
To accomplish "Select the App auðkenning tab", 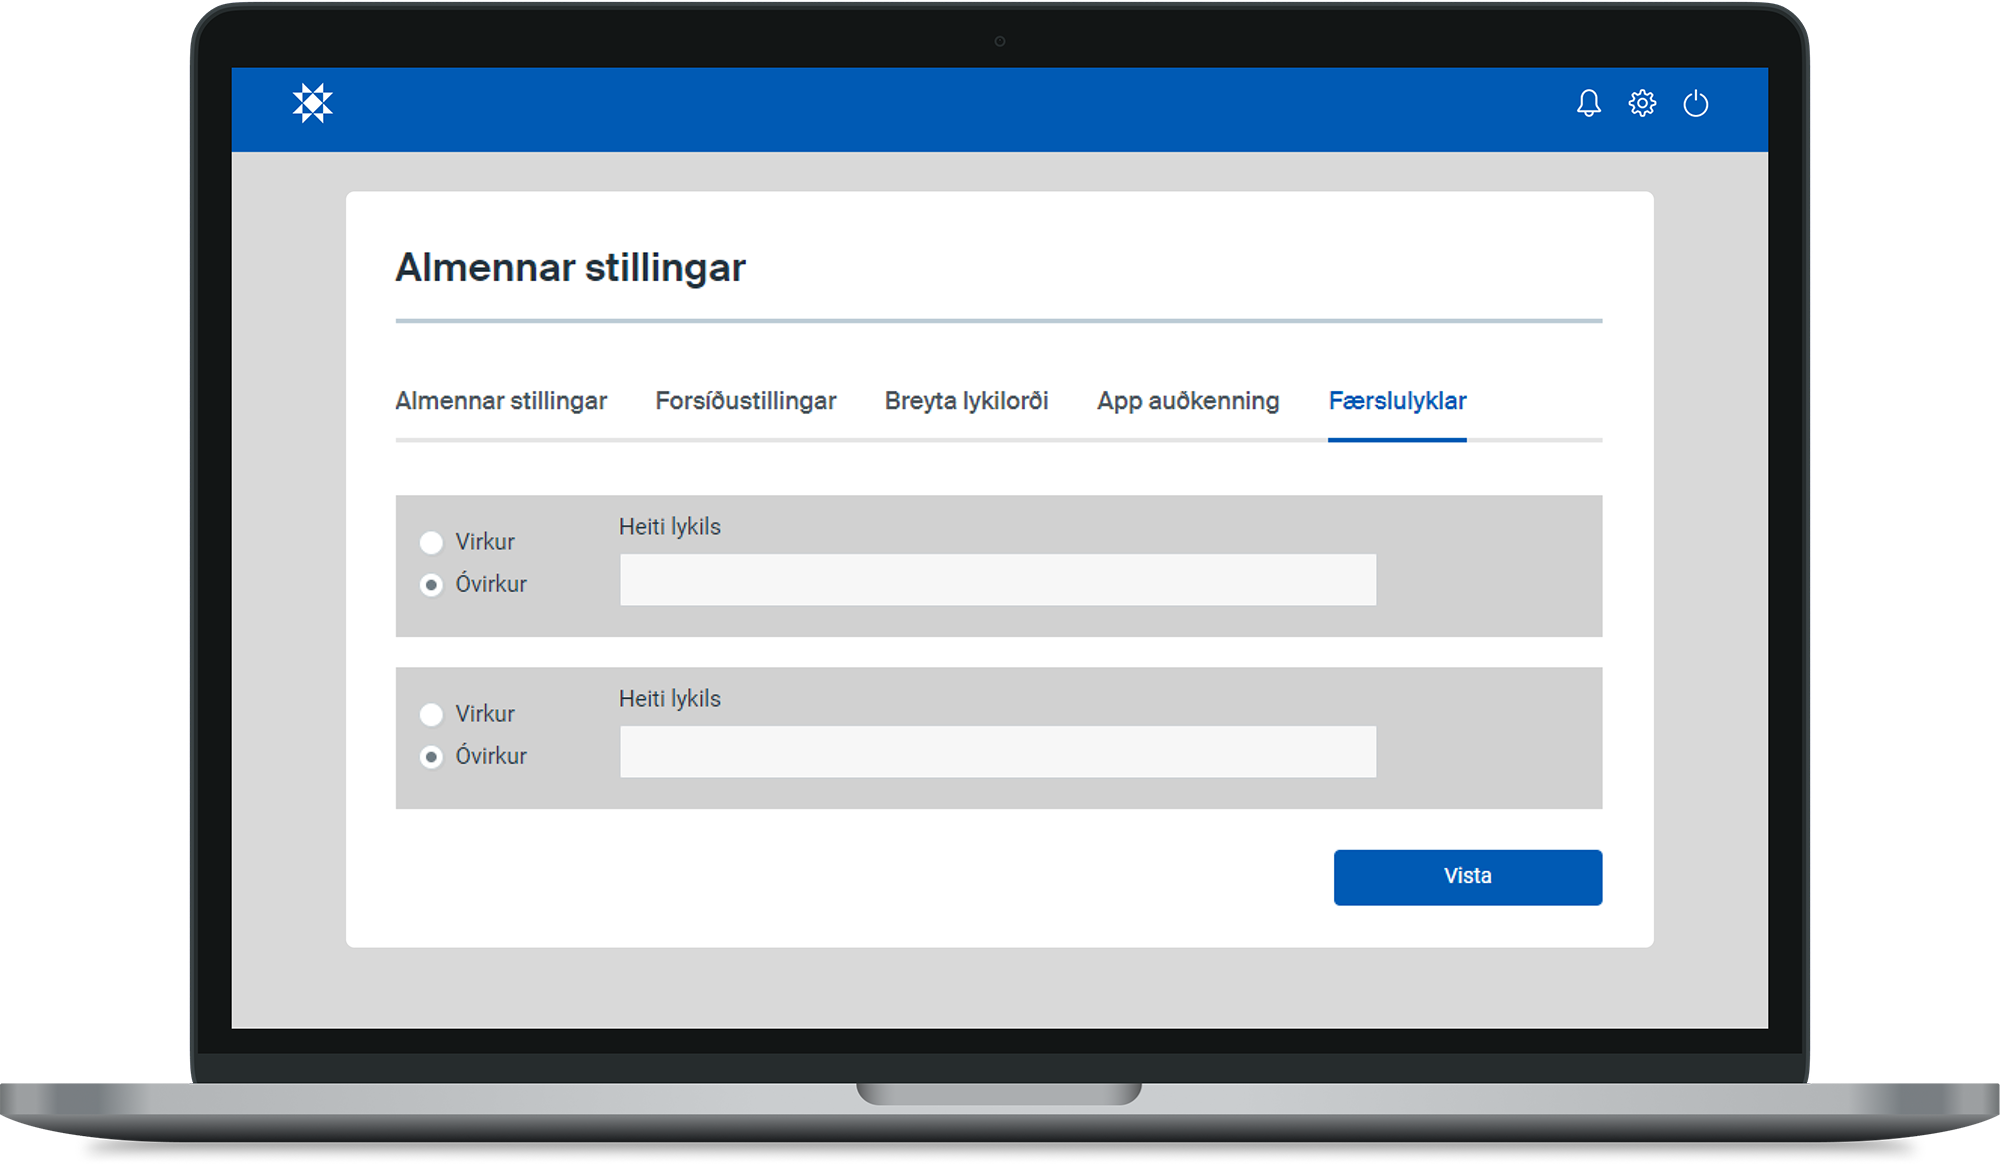I will (1187, 401).
